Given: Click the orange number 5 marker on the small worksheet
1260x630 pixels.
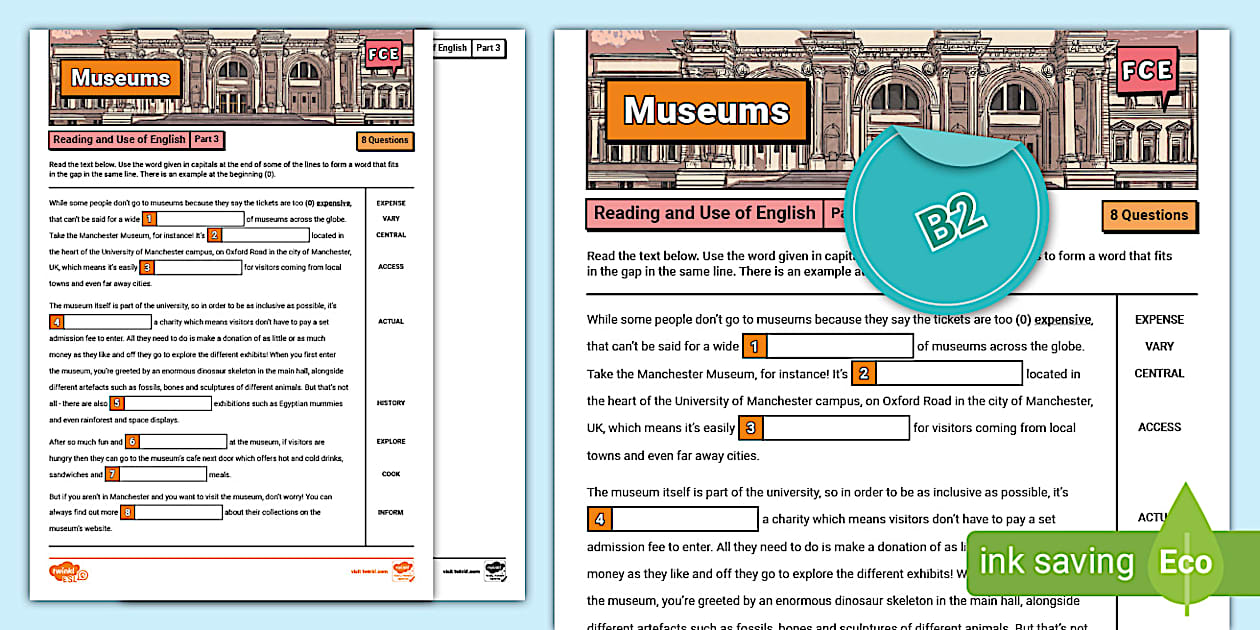Looking at the screenshot, I should (x=117, y=403).
